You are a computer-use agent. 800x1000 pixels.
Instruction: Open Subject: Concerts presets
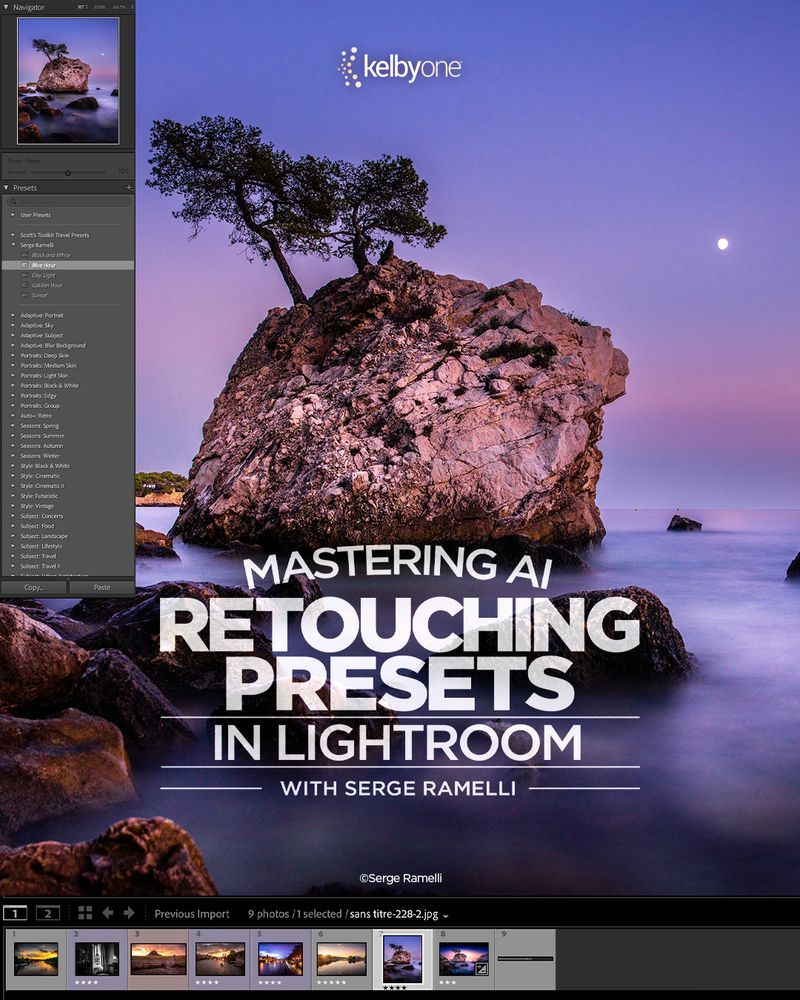coord(41,516)
